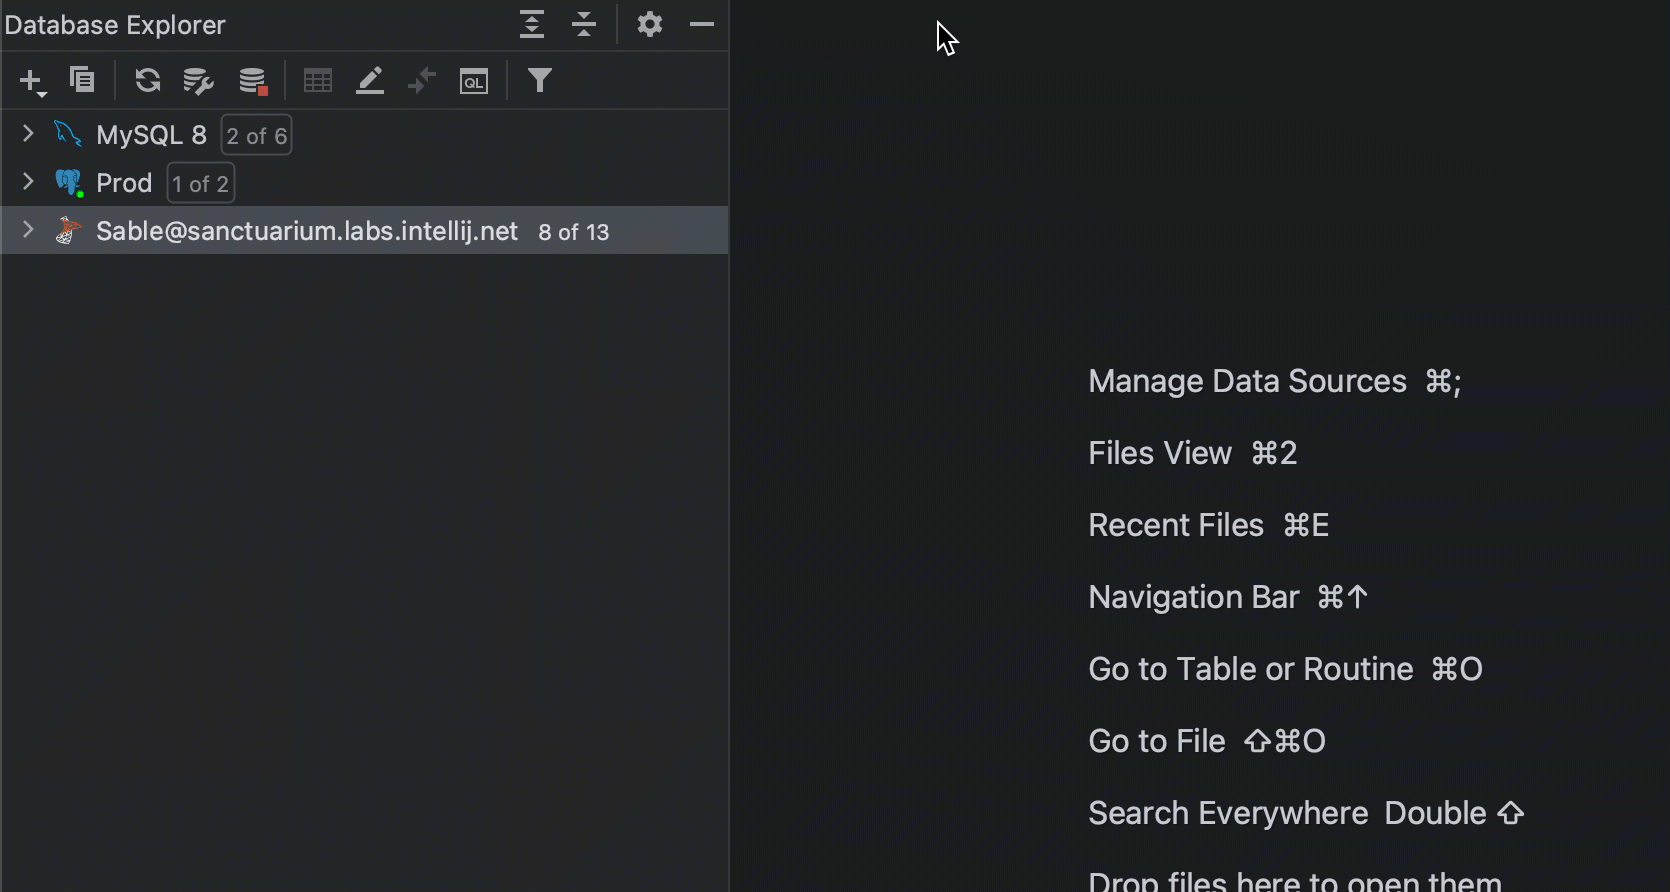Expand the Sable@sanctuarium.labs.intellij.net node

(28, 230)
